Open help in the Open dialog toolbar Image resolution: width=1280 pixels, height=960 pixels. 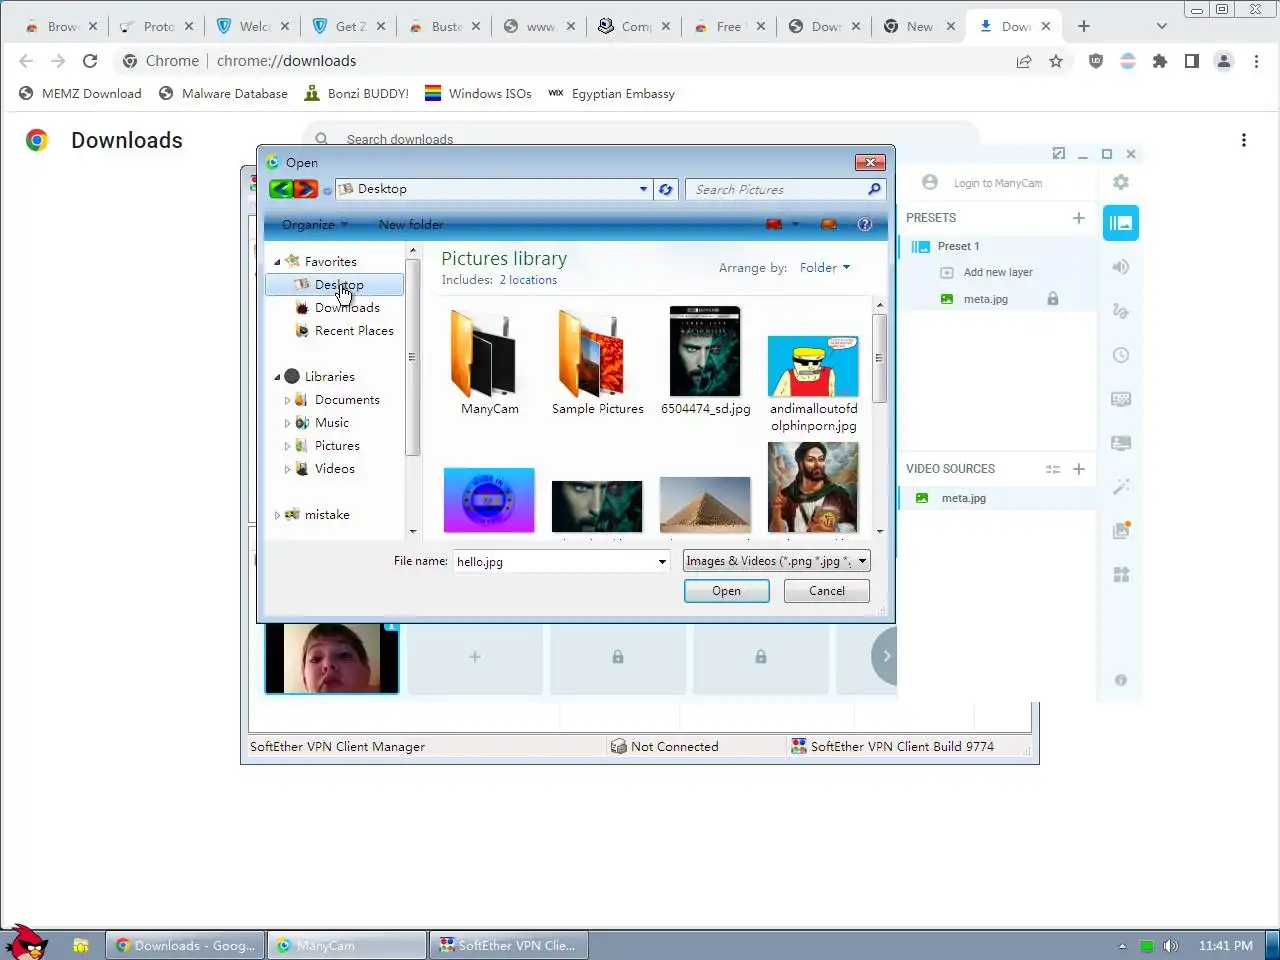tap(865, 224)
